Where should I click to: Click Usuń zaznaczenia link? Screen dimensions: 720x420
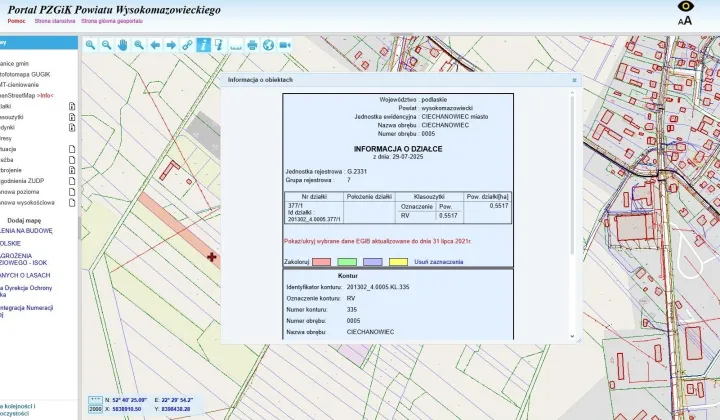[439, 262]
